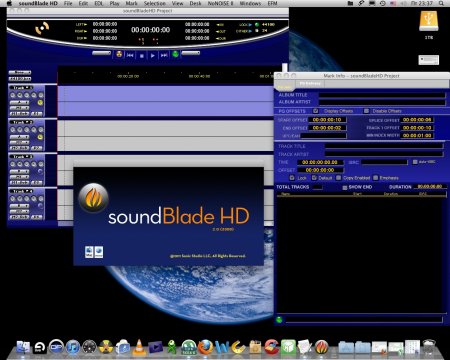
Task: Open the yellow Burn disc app in the Dock
Action: [x=106, y=347]
